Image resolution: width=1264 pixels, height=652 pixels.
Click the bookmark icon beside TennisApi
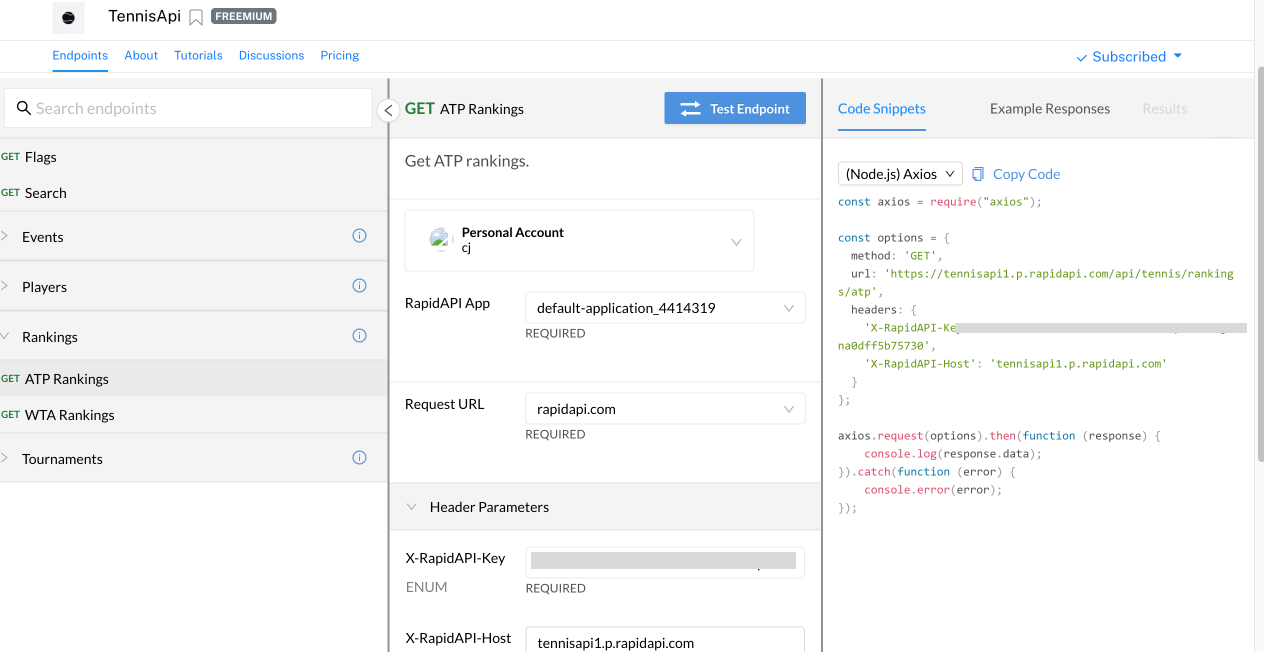[x=196, y=17]
